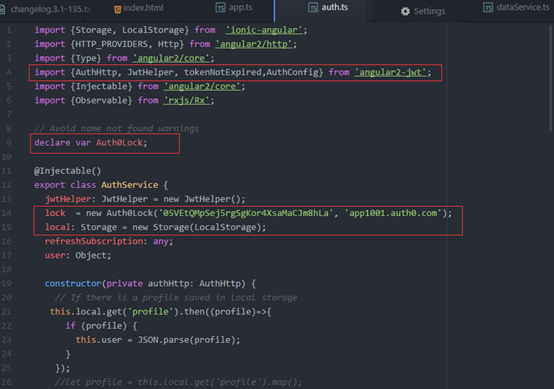
Task: Click 'refreshSubscription' property name
Action: tap(94, 242)
